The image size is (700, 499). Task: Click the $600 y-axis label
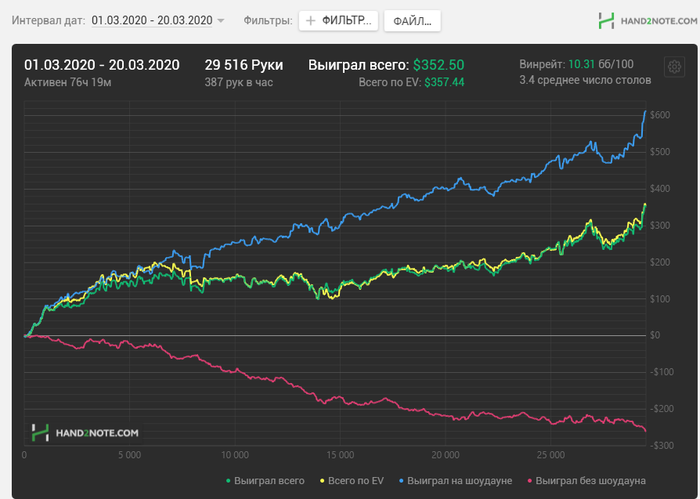(660, 115)
